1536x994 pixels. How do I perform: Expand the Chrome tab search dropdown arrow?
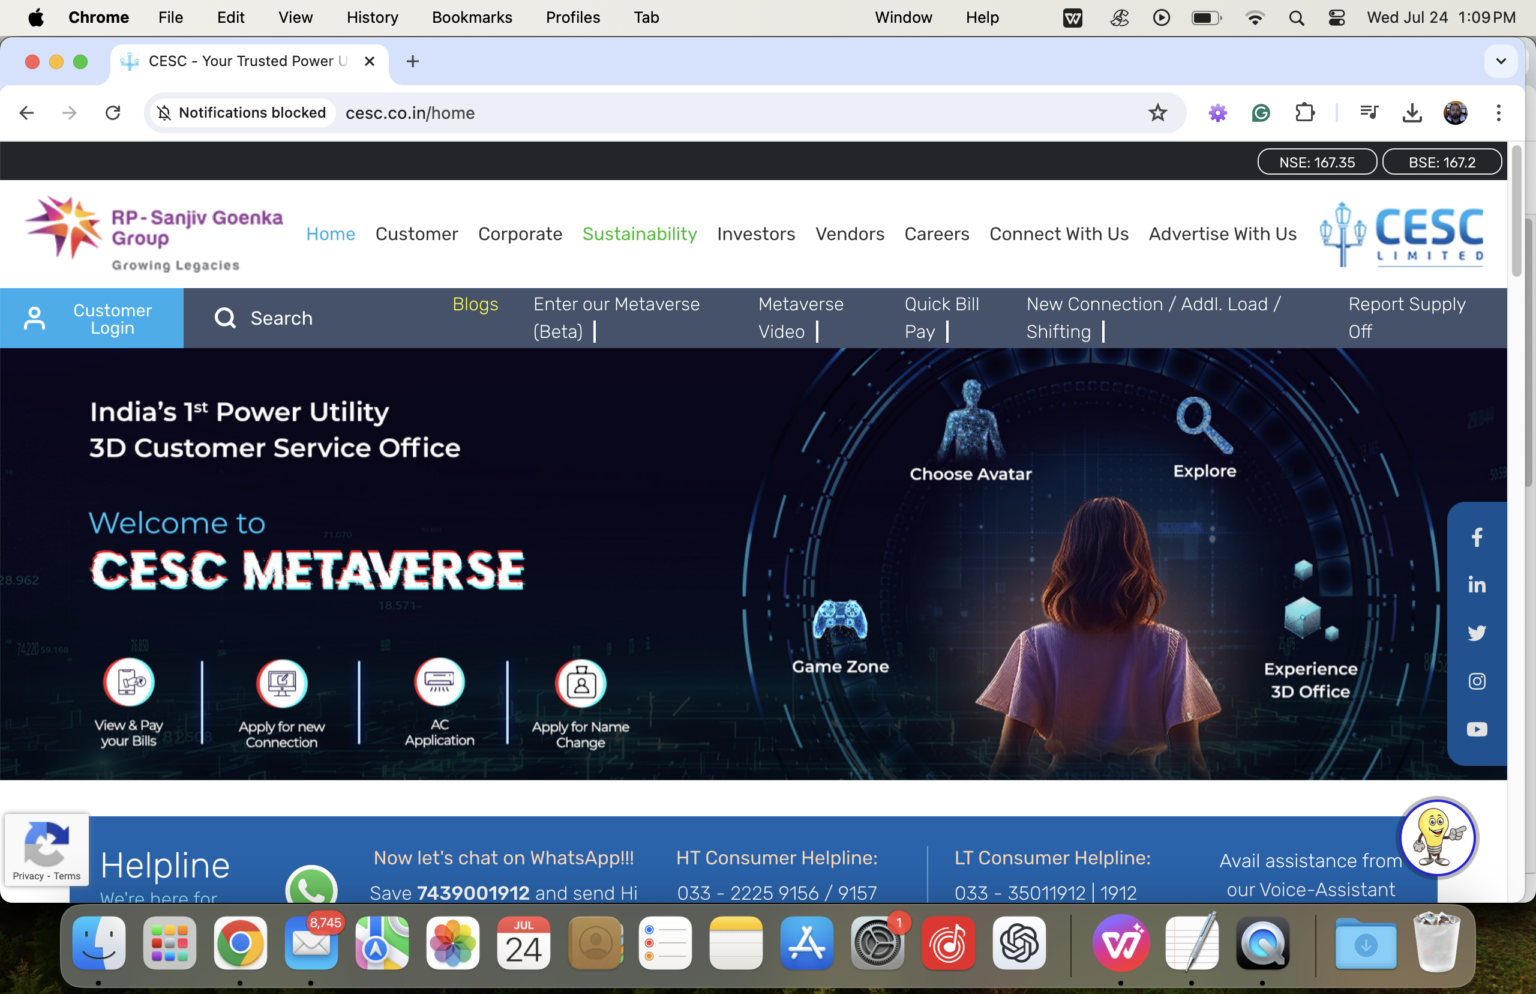pos(1500,61)
